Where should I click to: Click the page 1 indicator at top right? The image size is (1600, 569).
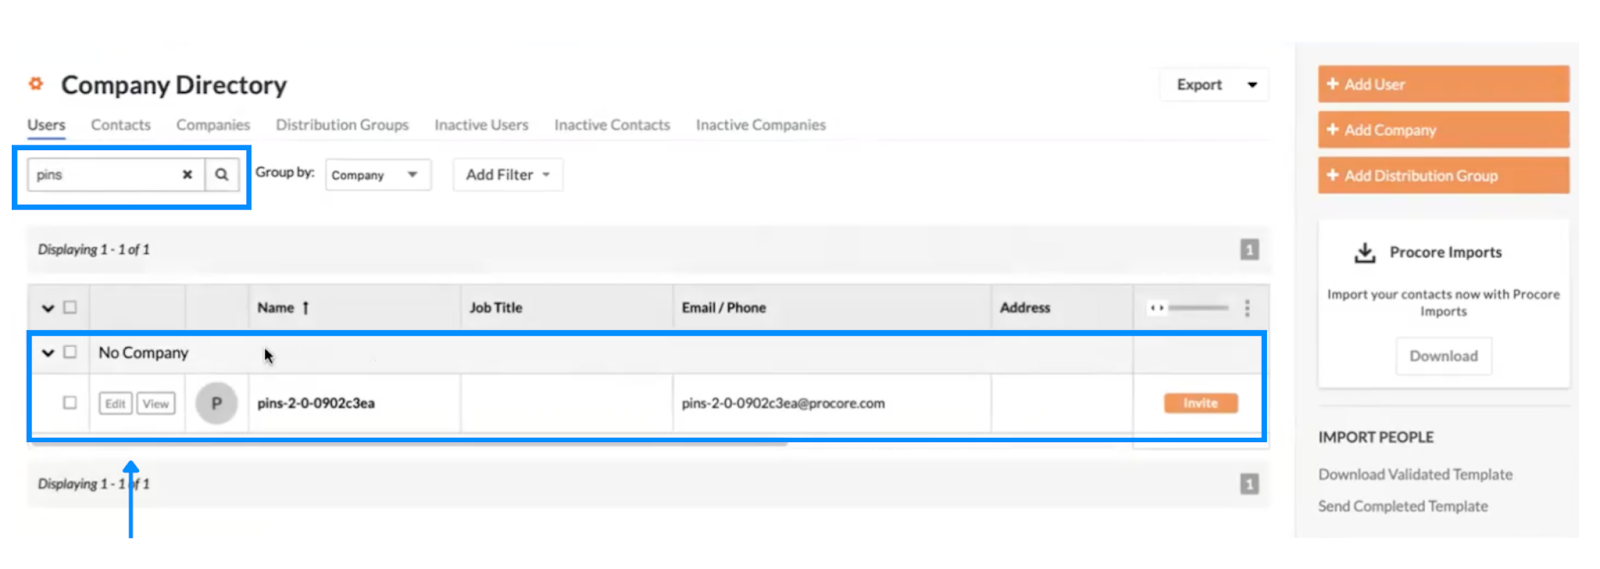pos(1249,250)
